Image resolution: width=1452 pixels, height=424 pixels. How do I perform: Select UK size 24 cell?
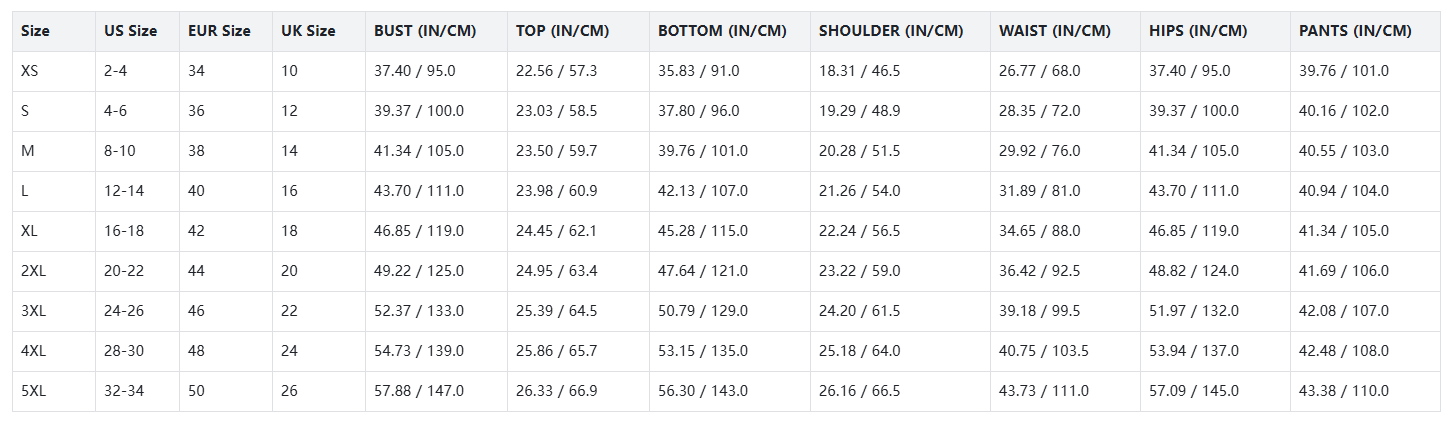coord(290,351)
